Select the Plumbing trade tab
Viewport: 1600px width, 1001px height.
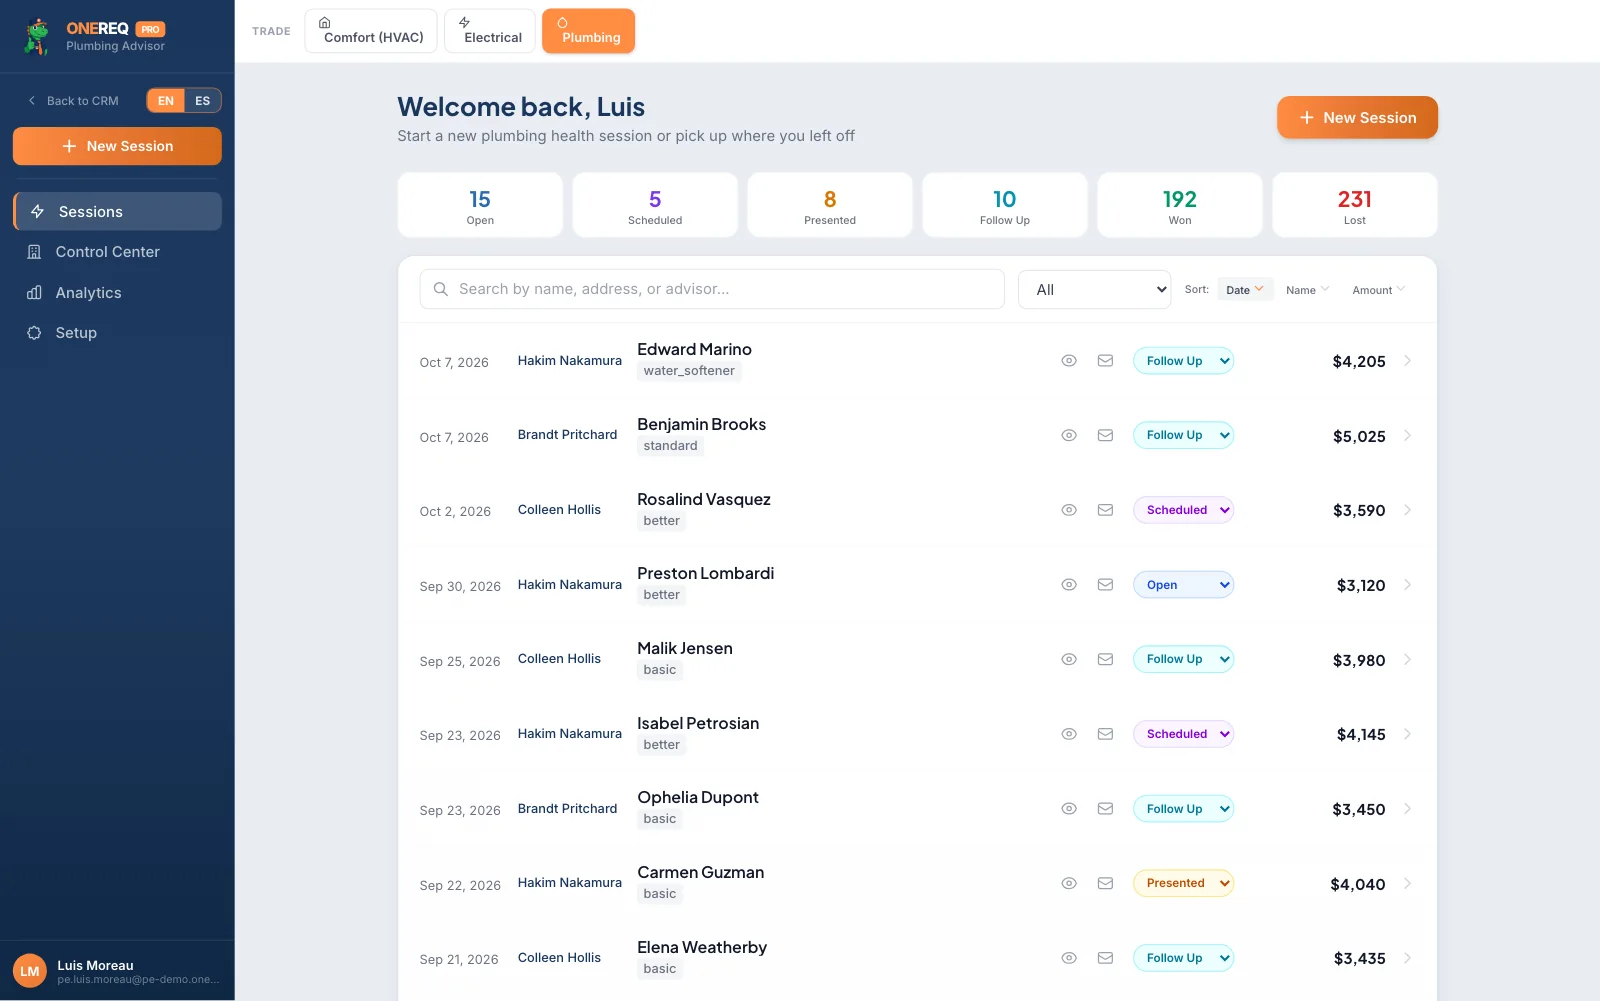click(589, 31)
